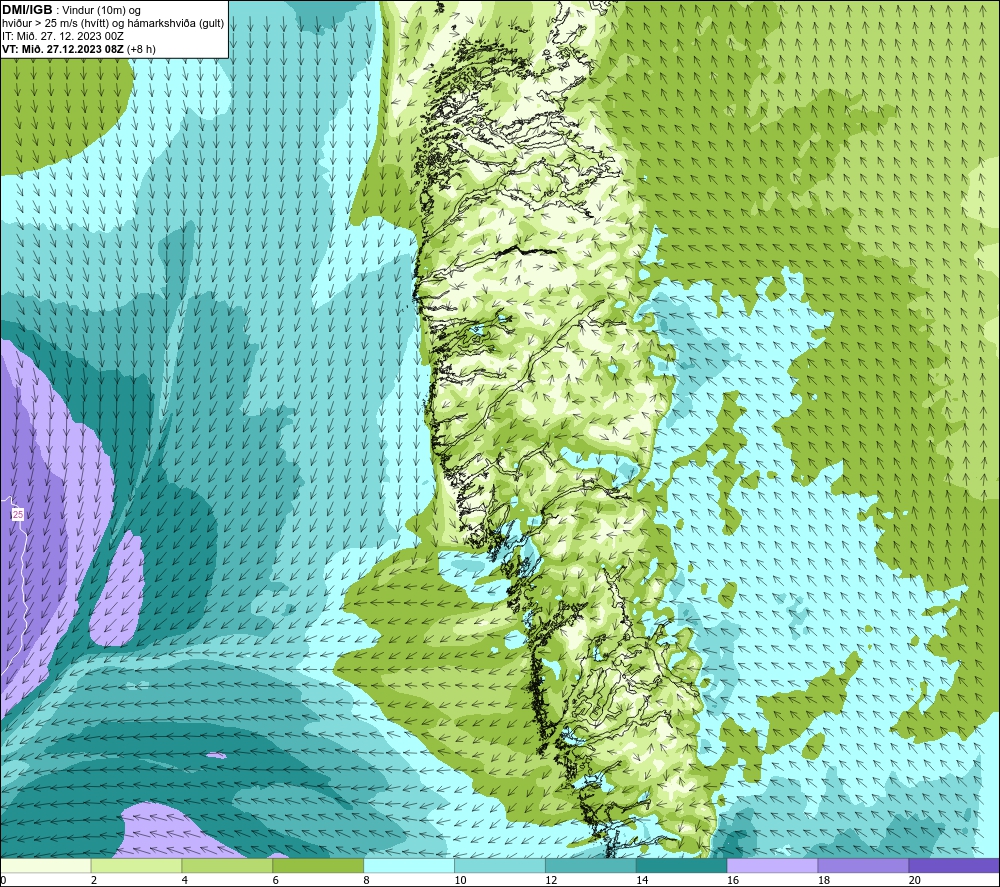Click the 14–16 m/s dark teal swatch
Viewport: 1000px width, 887px height.
pos(681,865)
